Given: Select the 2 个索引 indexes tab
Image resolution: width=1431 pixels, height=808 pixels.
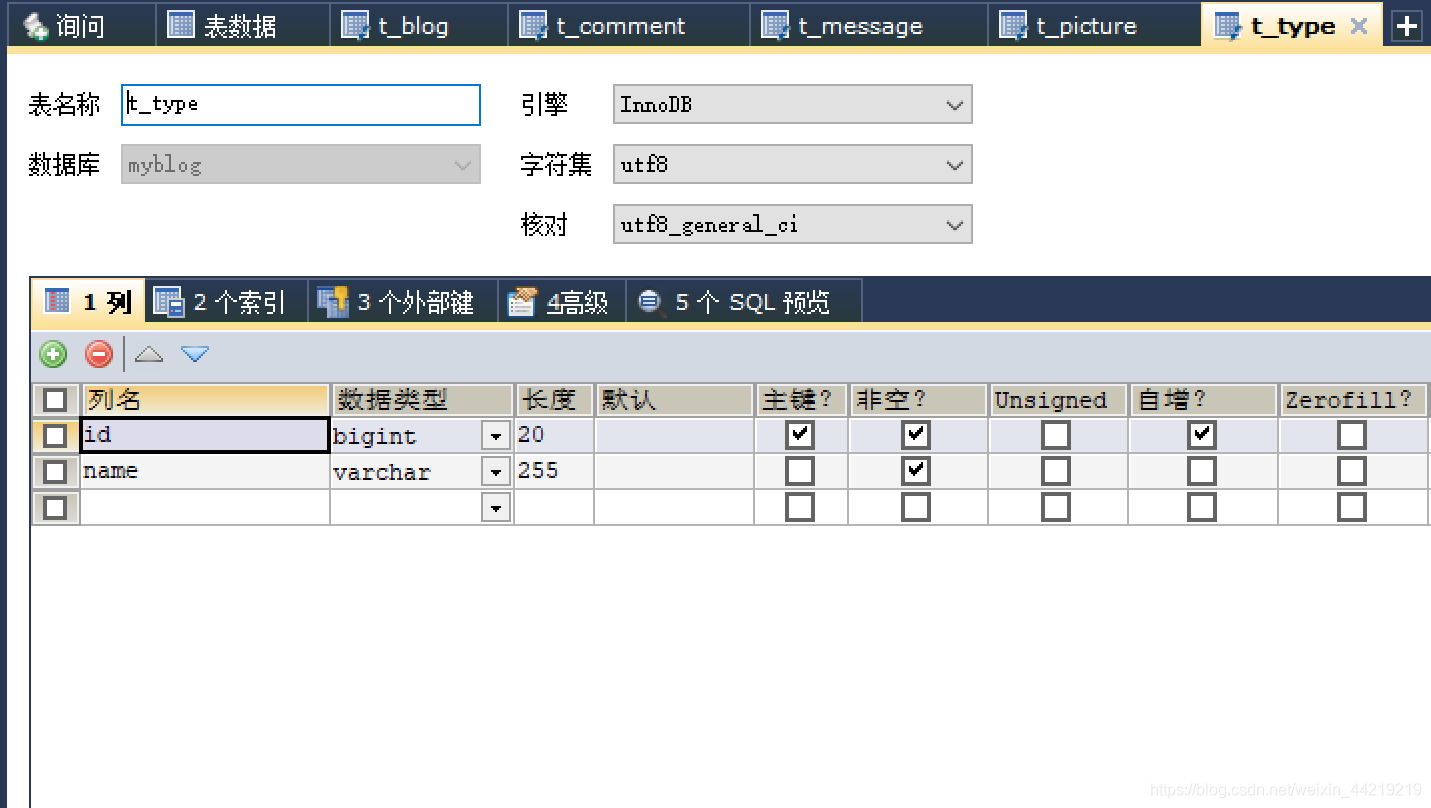Looking at the screenshot, I should click(226, 301).
